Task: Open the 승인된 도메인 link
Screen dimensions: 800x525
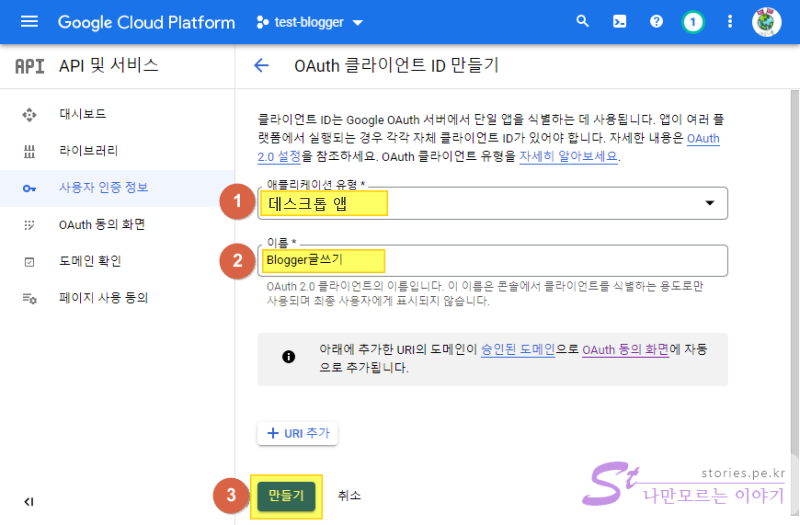Action: (518, 349)
